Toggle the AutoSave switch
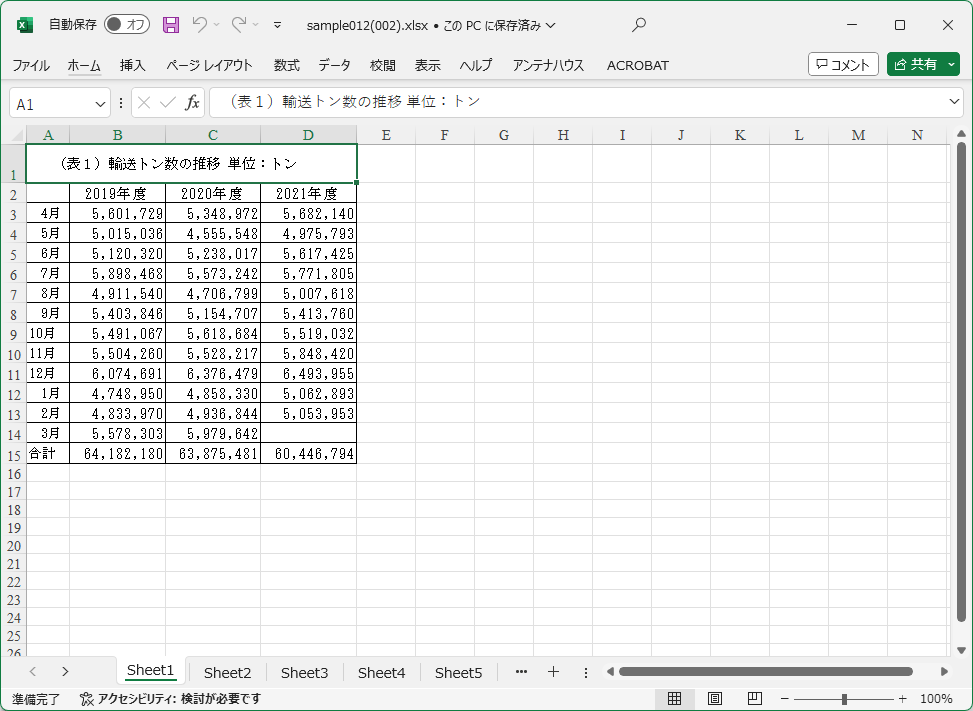Image resolution: width=973 pixels, height=711 pixels. [x=127, y=25]
